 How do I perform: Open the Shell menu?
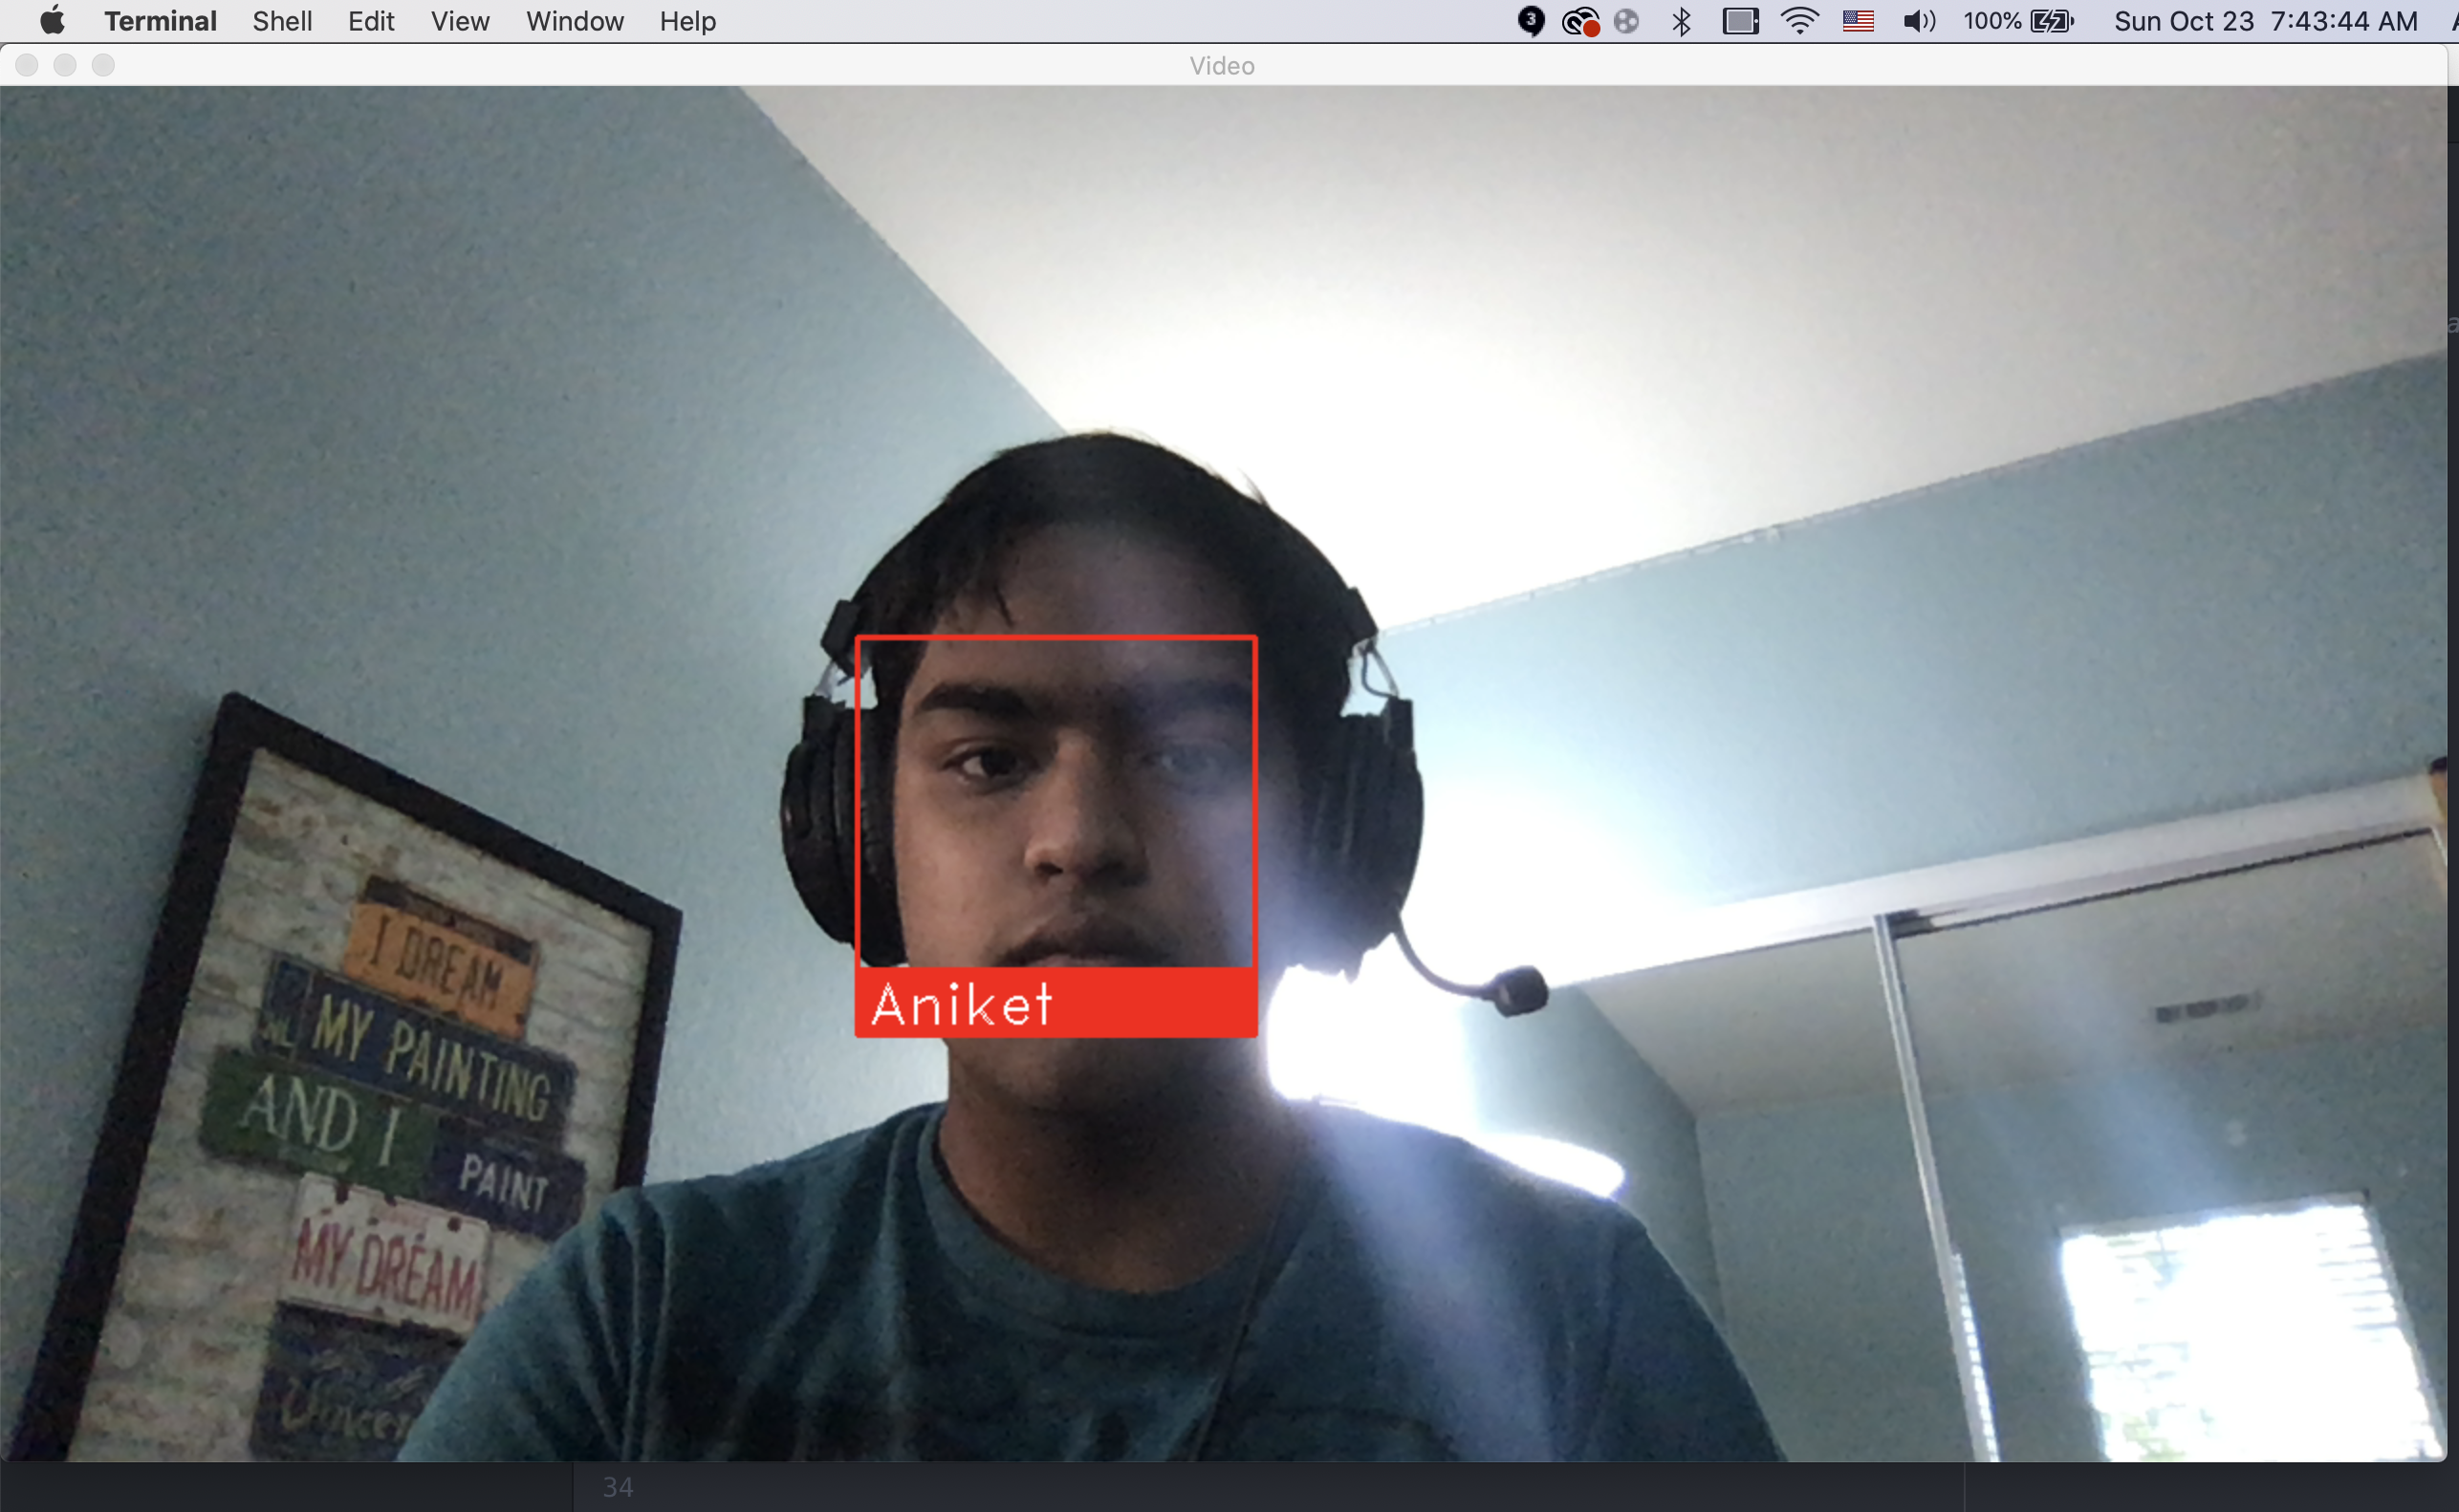tap(282, 21)
